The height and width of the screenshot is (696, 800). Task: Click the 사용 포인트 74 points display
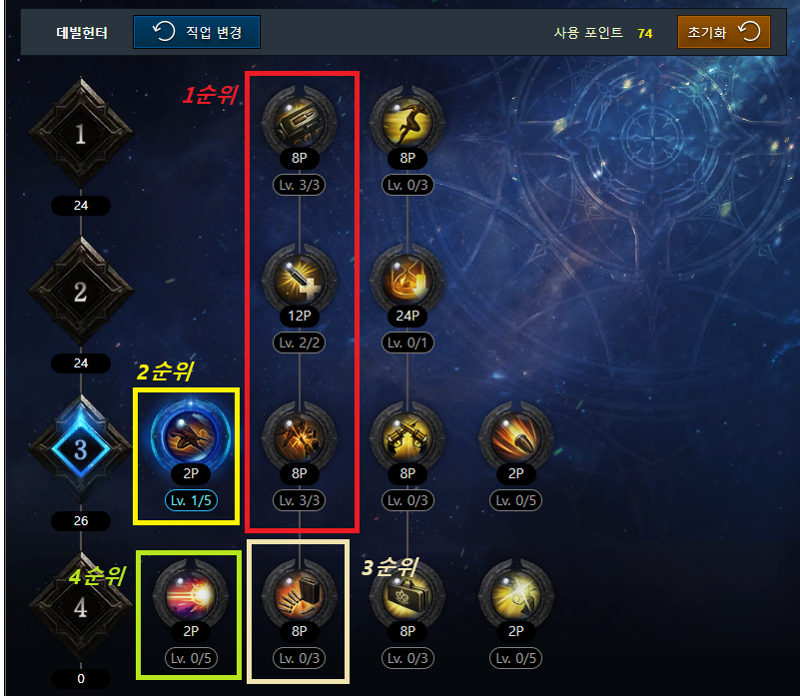(x=603, y=33)
